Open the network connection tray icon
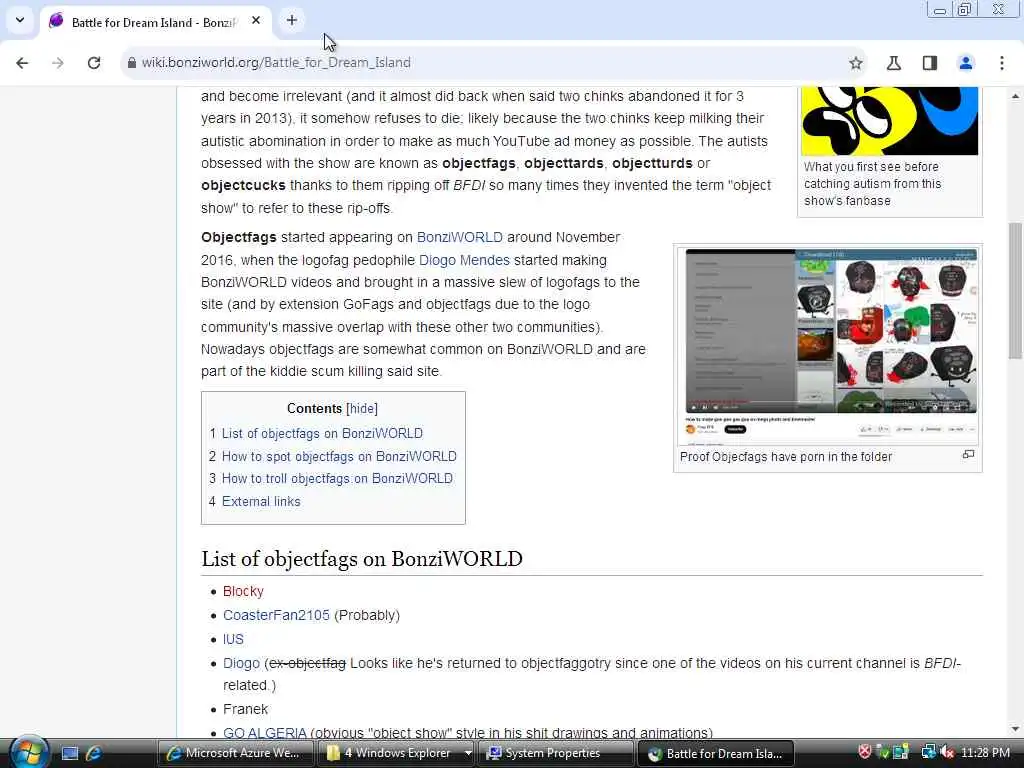The width and height of the screenshot is (1024, 768). pyautogui.click(x=928, y=752)
